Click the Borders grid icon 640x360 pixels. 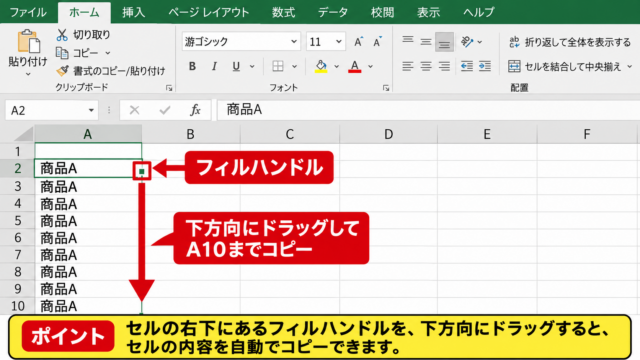tap(278, 66)
